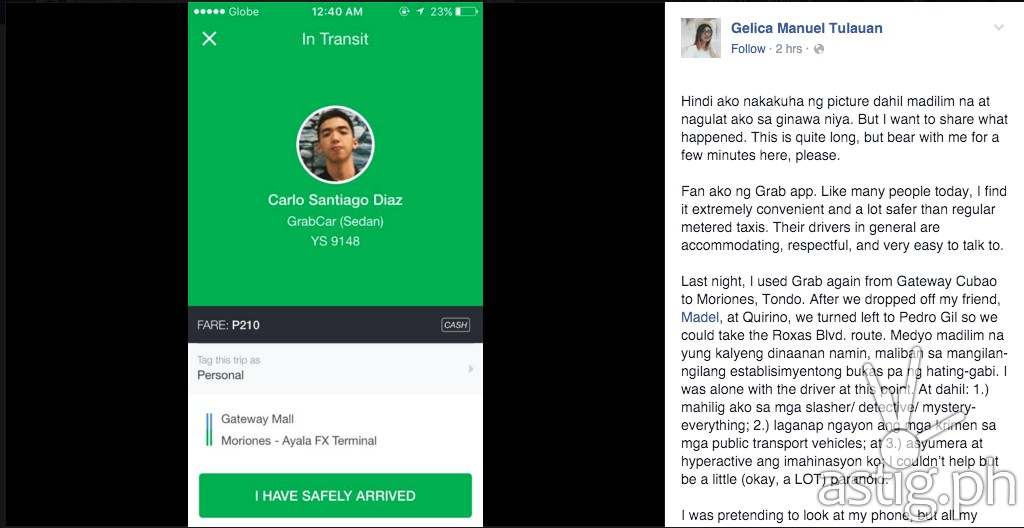Click the Madel tagged friend link

[x=700, y=317]
